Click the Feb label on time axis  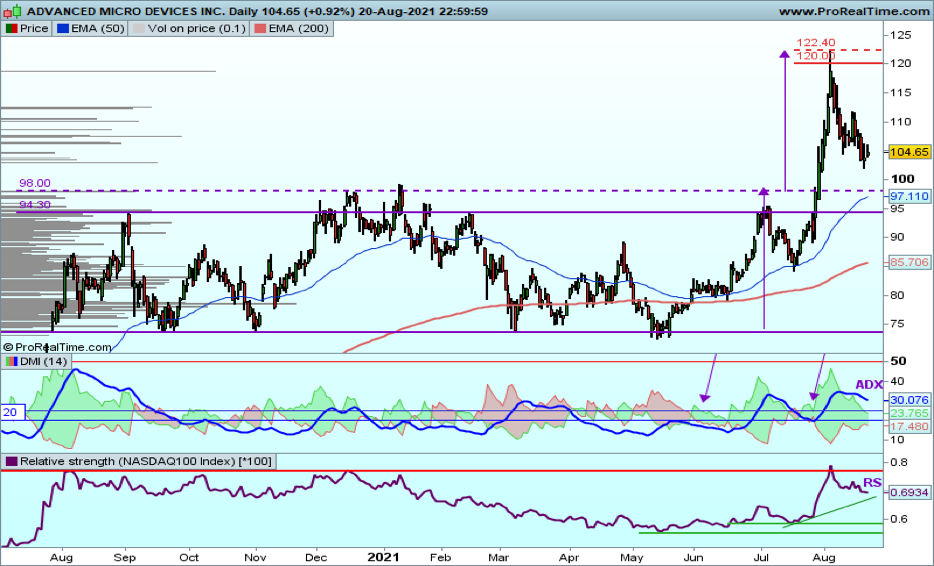click(440, 558)
